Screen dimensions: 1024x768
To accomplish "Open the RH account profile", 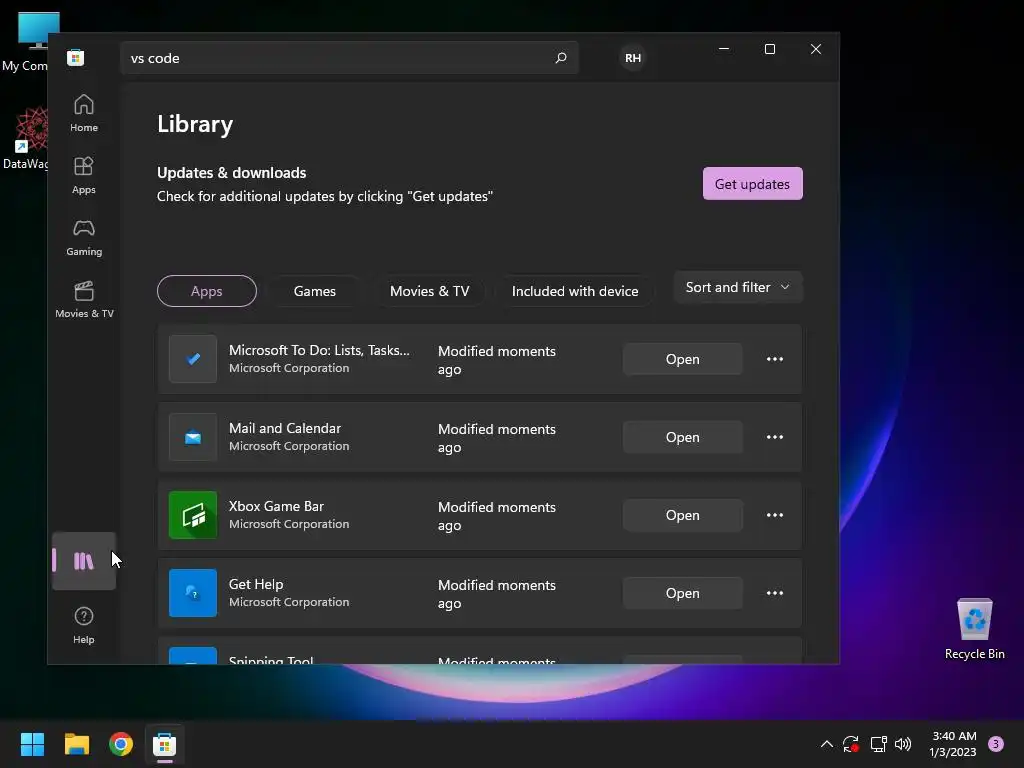I will coord(633,58).
